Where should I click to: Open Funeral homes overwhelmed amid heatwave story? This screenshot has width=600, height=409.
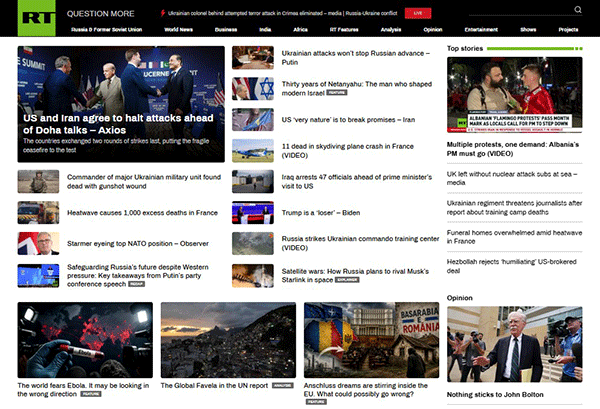pos(514,237)
